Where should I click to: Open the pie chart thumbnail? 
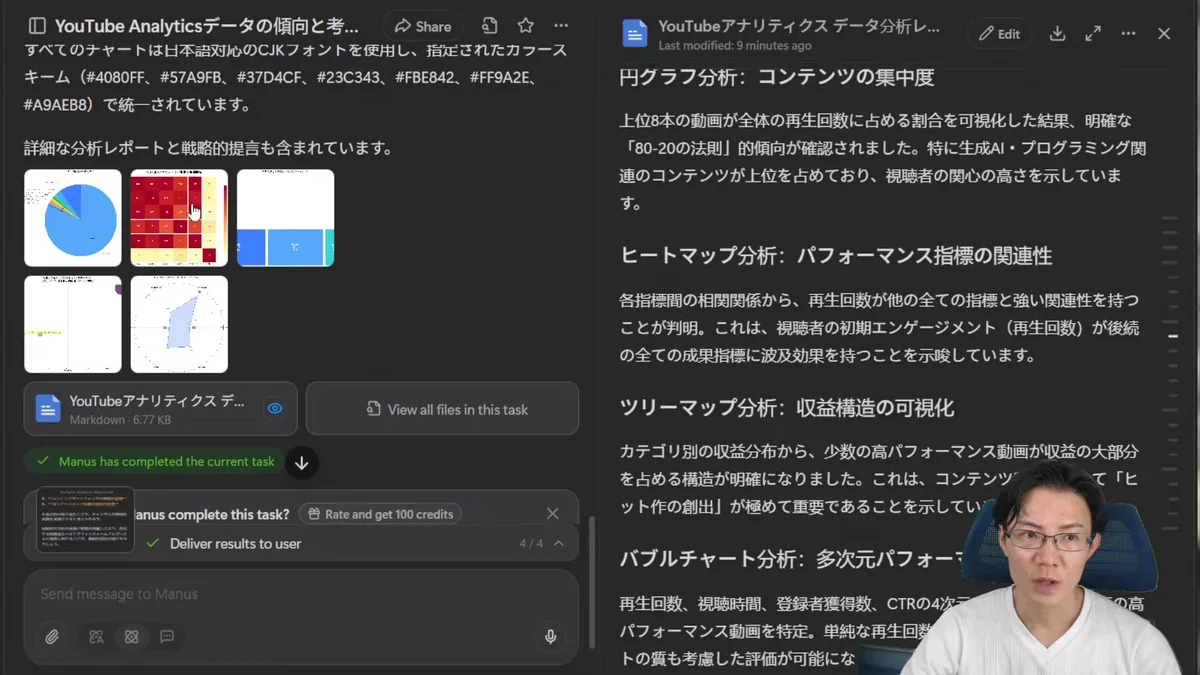point(73,218)
